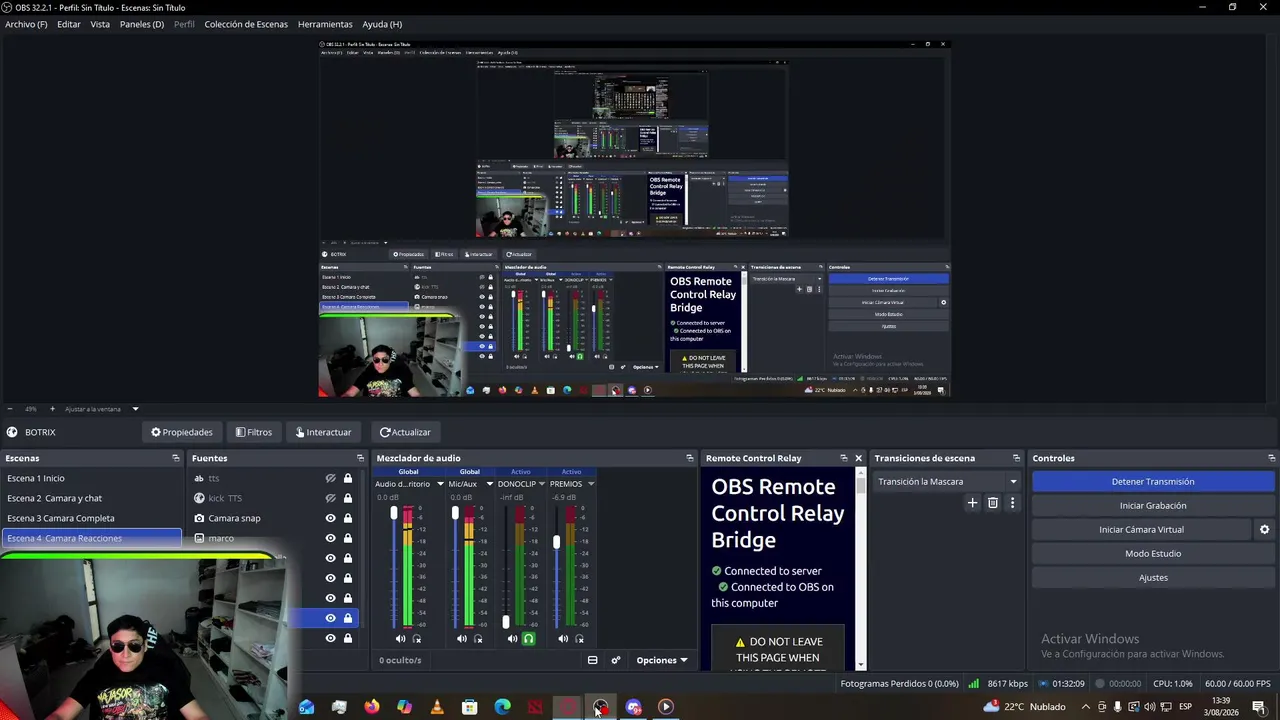Select scene Escena 4 Camara Reacciones
This screenshot has width=1280, height=720.
click(x=92, y=538)
